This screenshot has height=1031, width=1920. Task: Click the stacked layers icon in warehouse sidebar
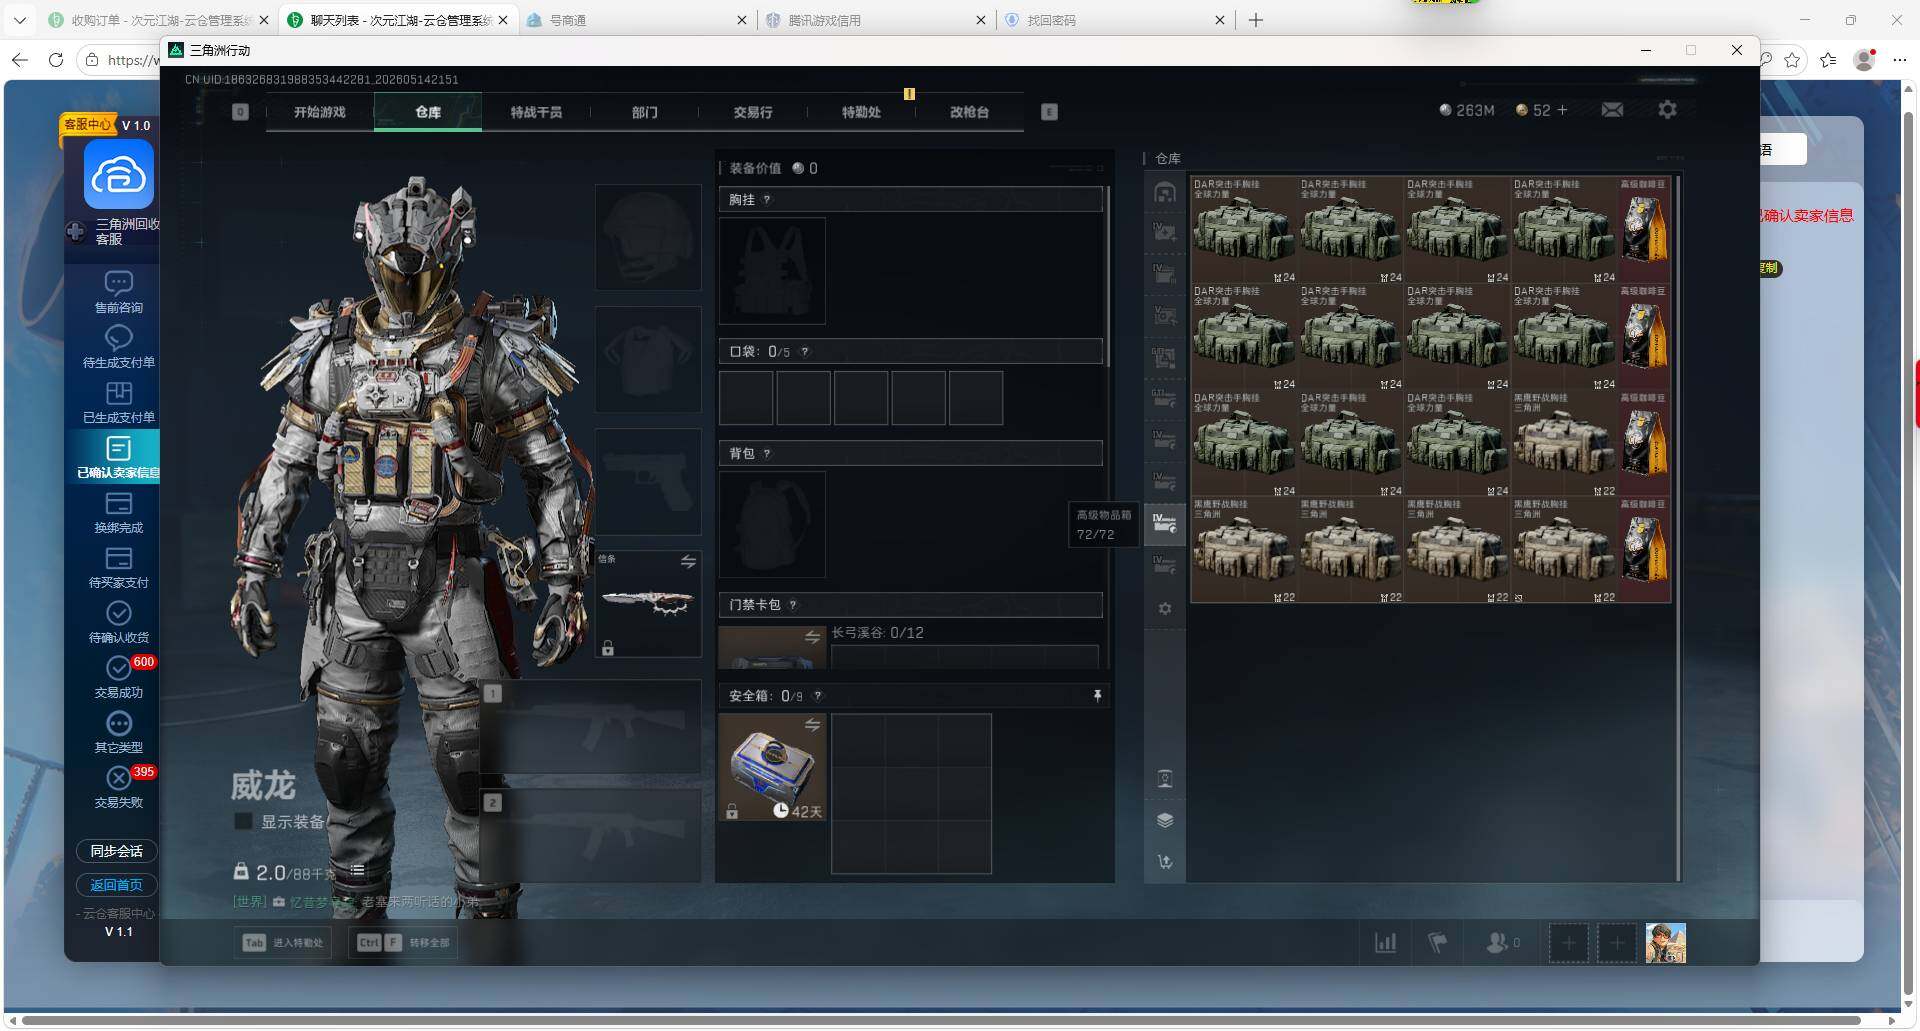(1165, 820)
